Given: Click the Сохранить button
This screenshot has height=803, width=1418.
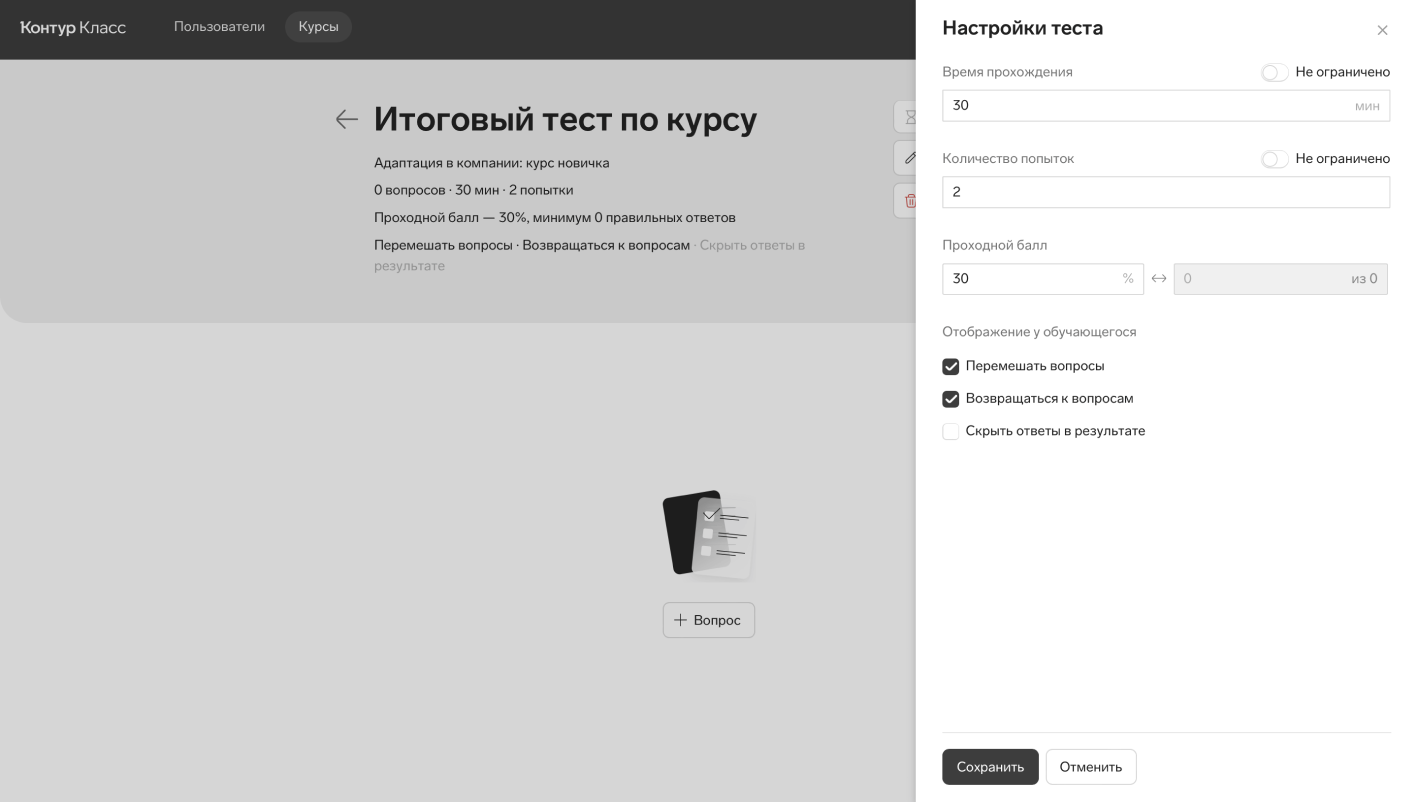Looking at the screenshot, I should tap(990, 767).
